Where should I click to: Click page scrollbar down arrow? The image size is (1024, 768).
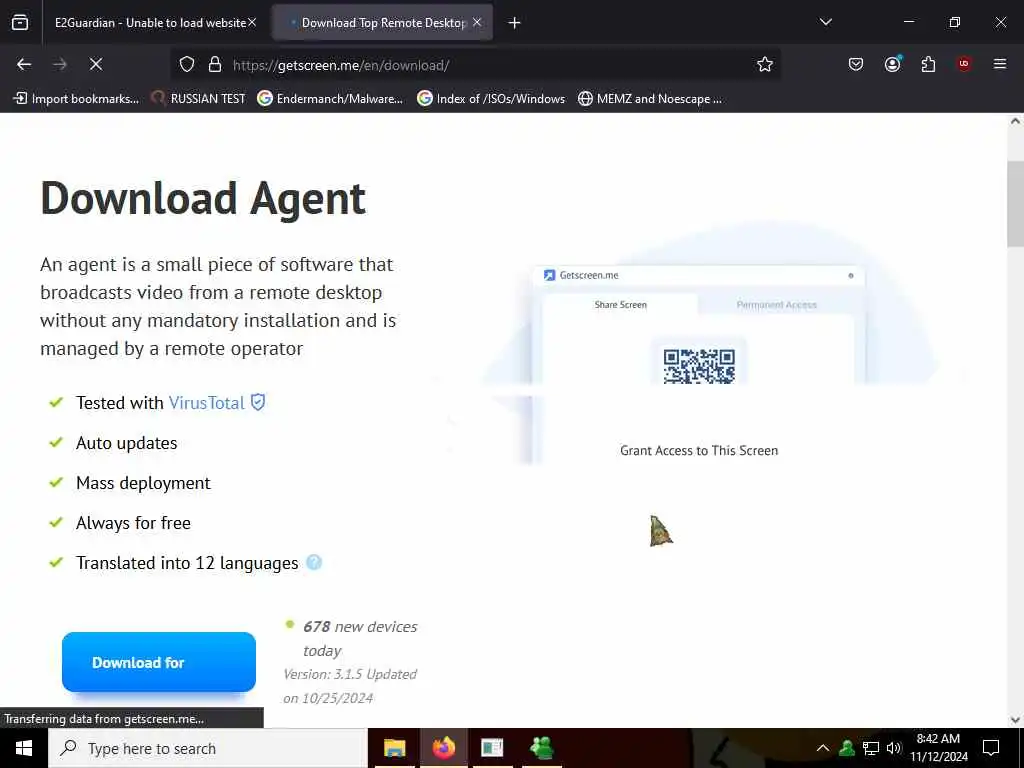click(x=1015, y=720)
